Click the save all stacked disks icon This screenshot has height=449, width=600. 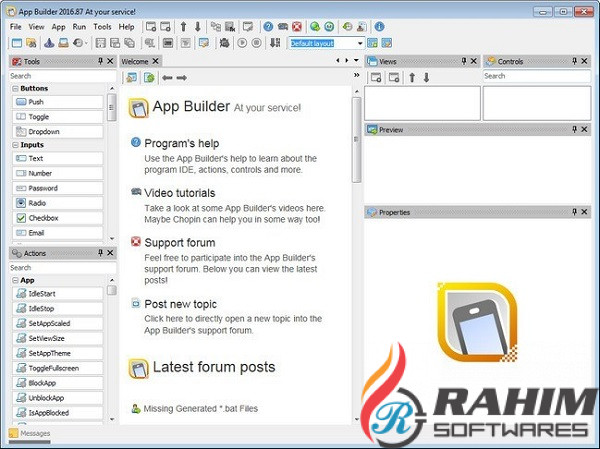(130, 43)
